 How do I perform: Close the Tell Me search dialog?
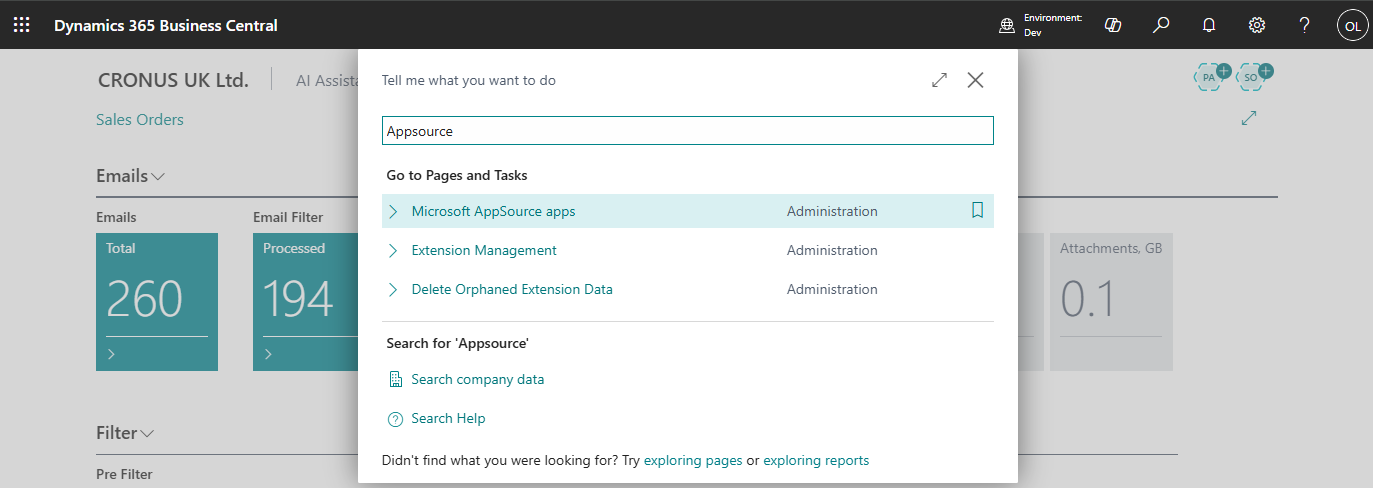point(975,80)
